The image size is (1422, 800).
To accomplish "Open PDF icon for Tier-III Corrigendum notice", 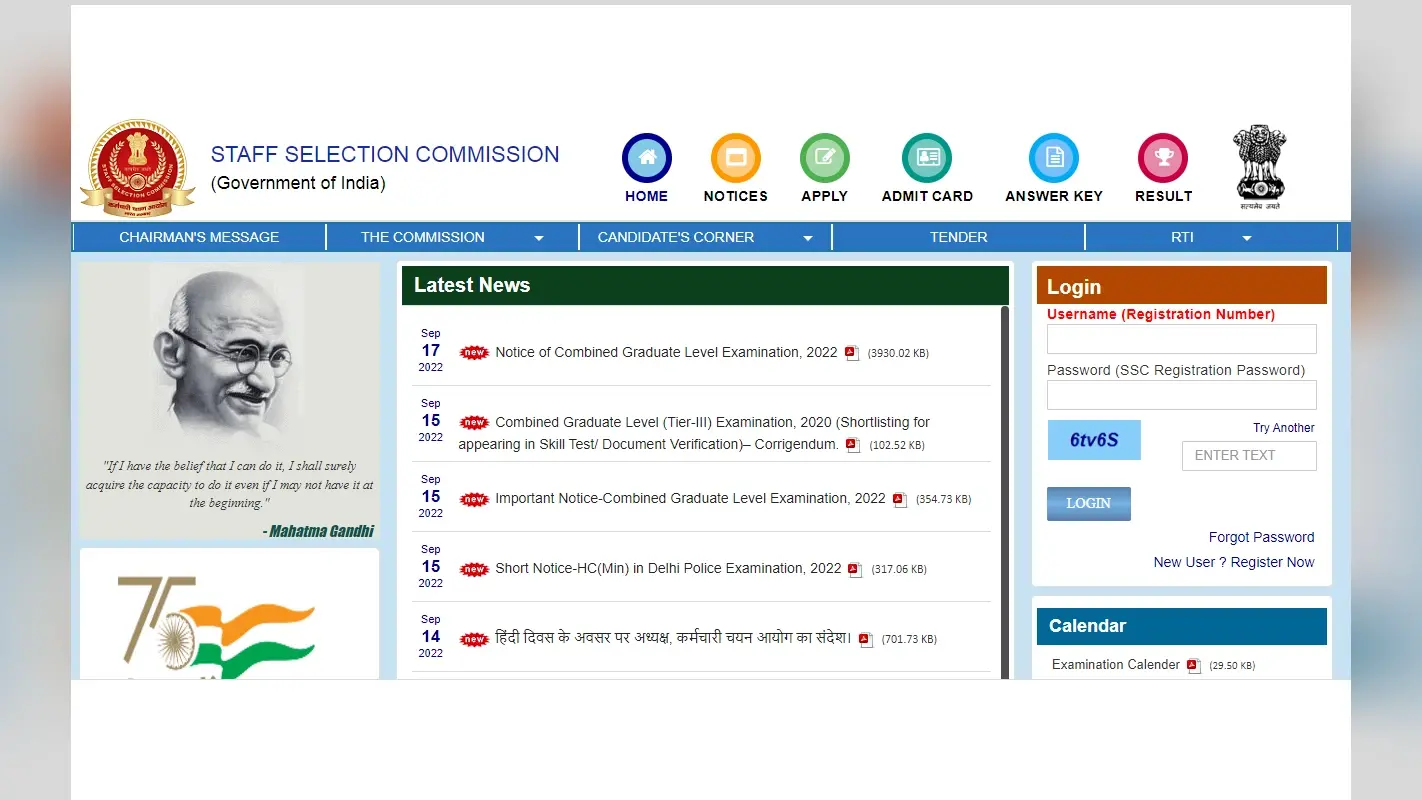I will [x=853, y=445].
